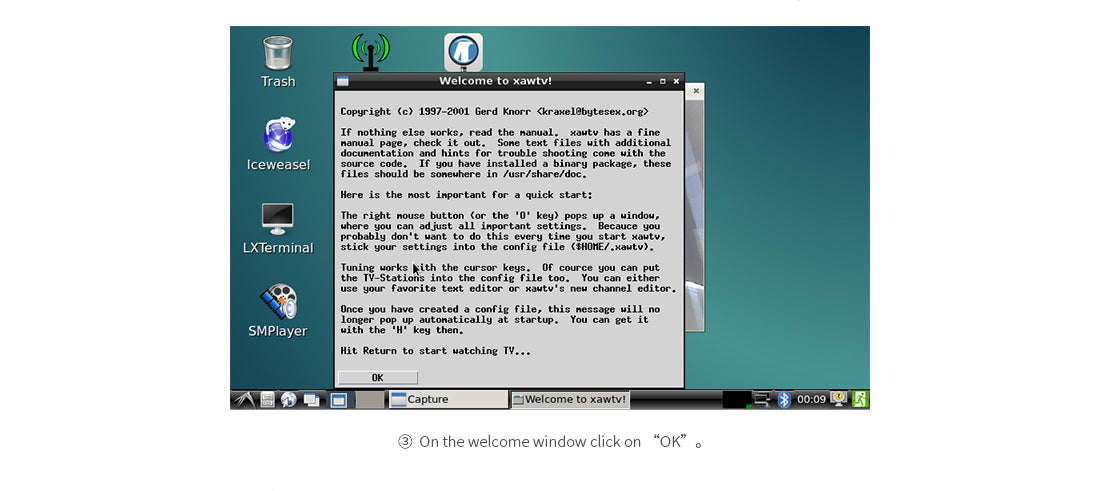Select the 'Welcome to xawtv!' taskbar entry
The image size is (1100, 491).
coord(570,400)
